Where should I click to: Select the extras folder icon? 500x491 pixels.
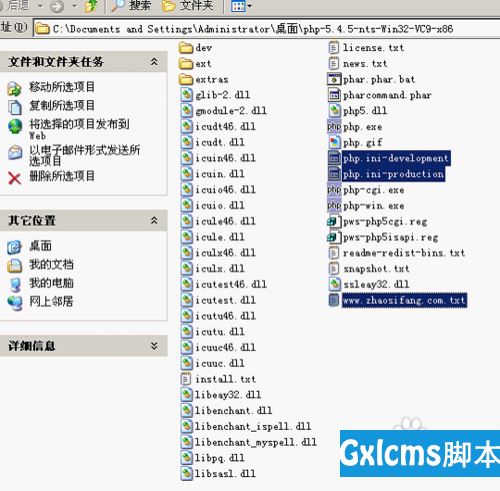pos(186,79)
